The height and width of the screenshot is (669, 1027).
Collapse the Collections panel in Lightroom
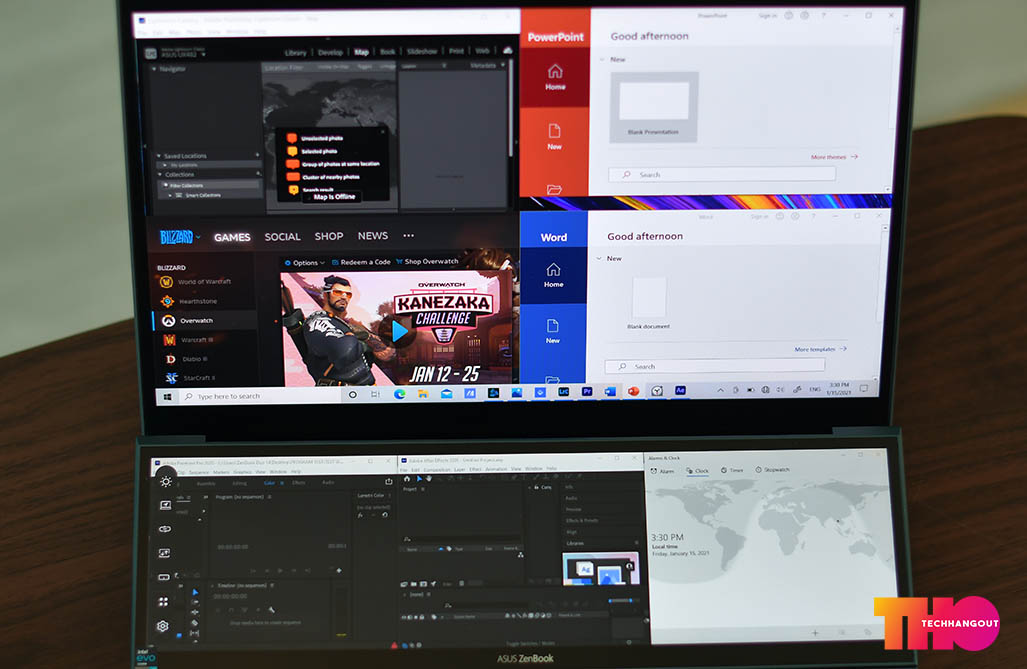point(160,175)
